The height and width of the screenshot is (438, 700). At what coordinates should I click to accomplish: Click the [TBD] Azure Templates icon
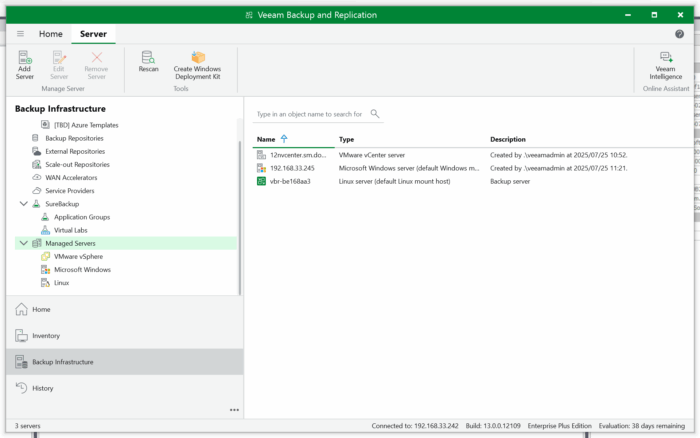pyautogui.click(x=45, y=125)
